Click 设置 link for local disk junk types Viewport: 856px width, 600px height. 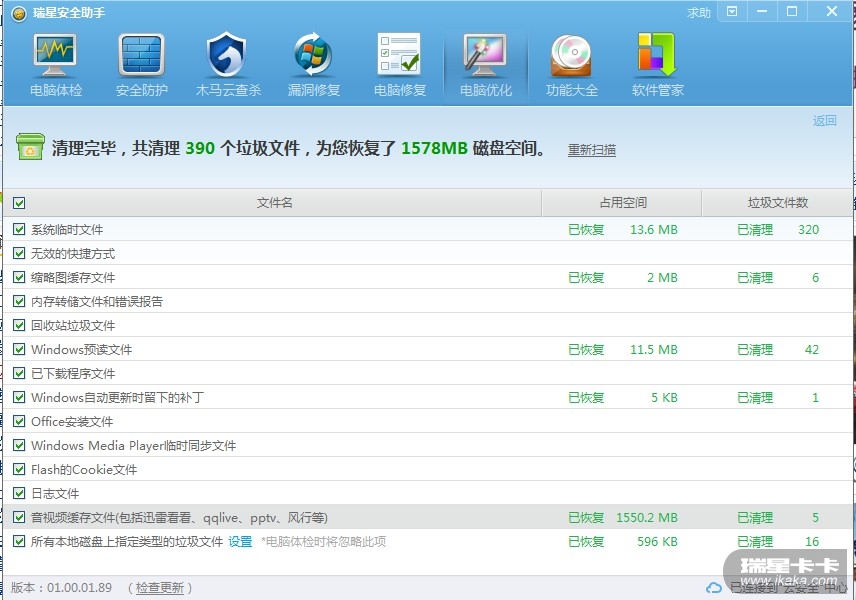[x=240, y=542]
